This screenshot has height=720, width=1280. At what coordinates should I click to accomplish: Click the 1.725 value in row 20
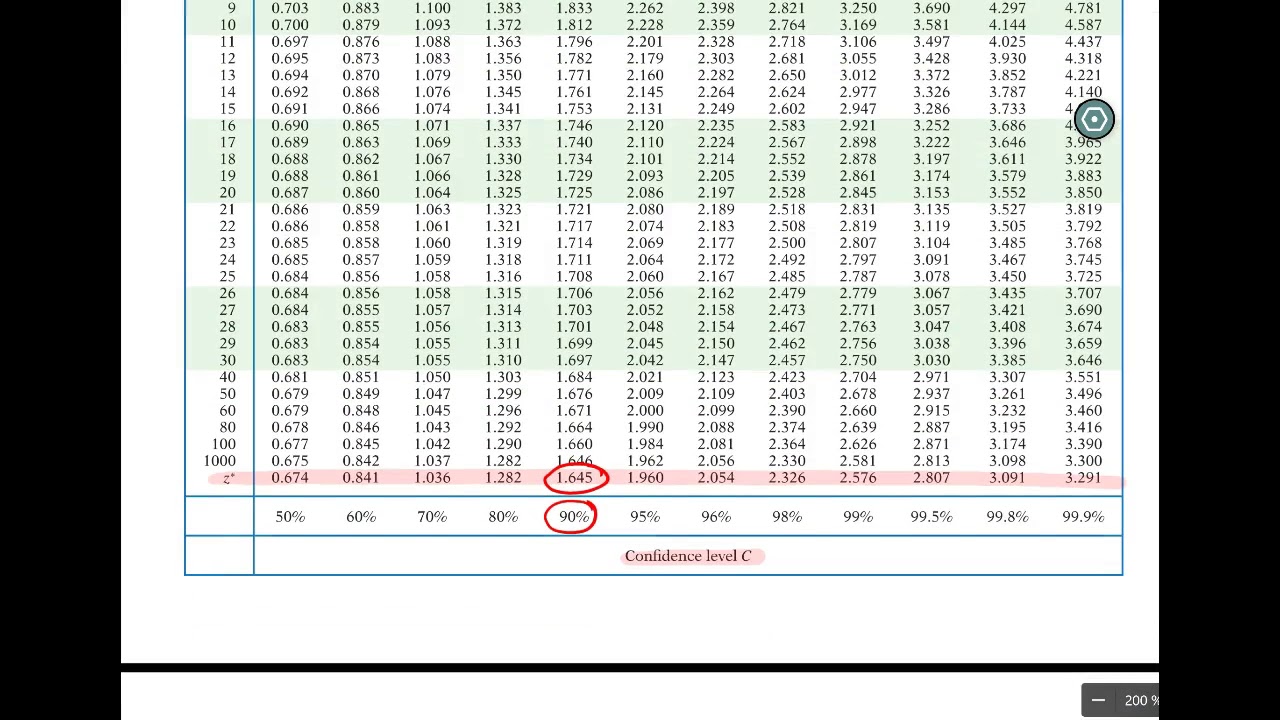tap(574, 193)
